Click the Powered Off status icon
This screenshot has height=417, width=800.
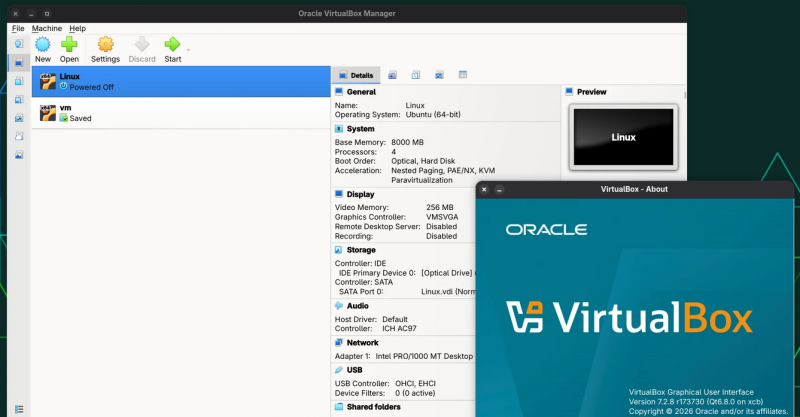point(64,86)
